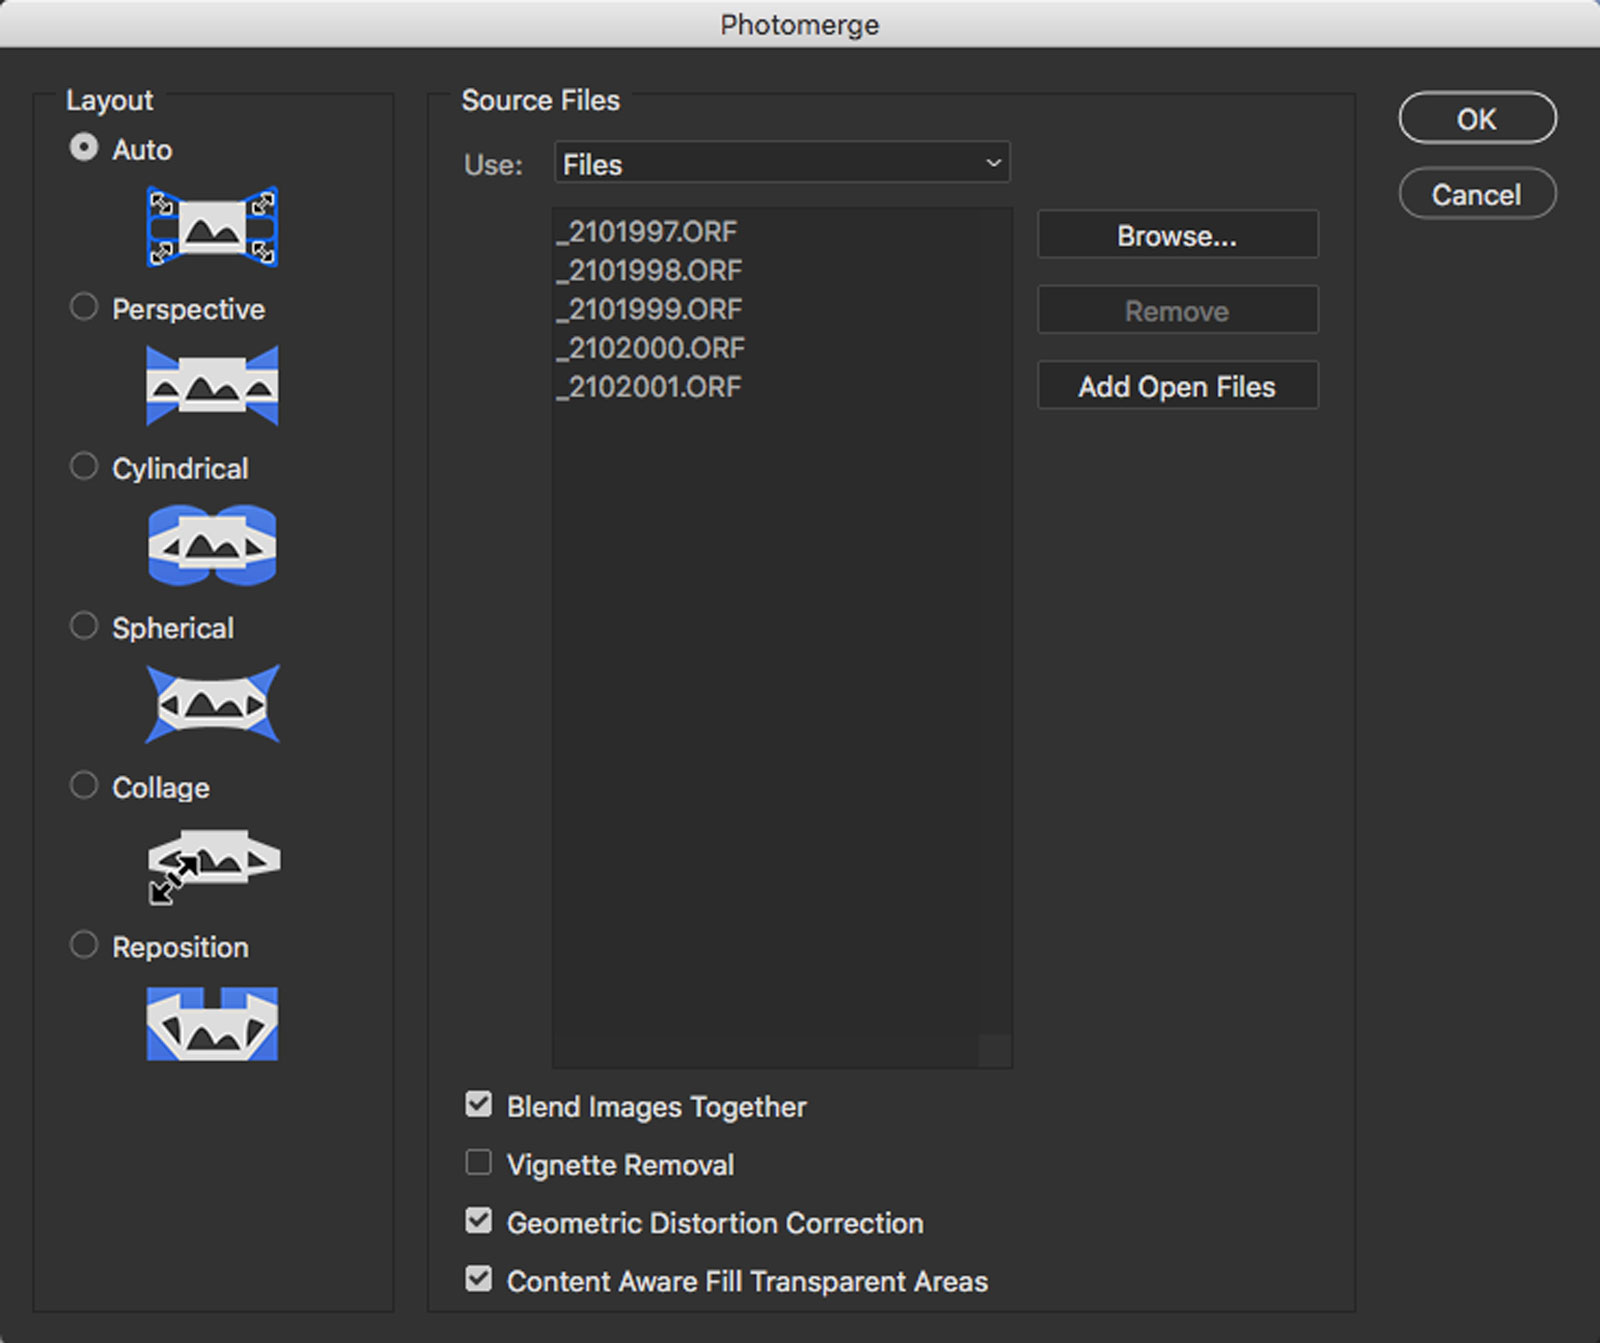
Task: Click the Browse... button
Action: click(x=1177, y=235)
